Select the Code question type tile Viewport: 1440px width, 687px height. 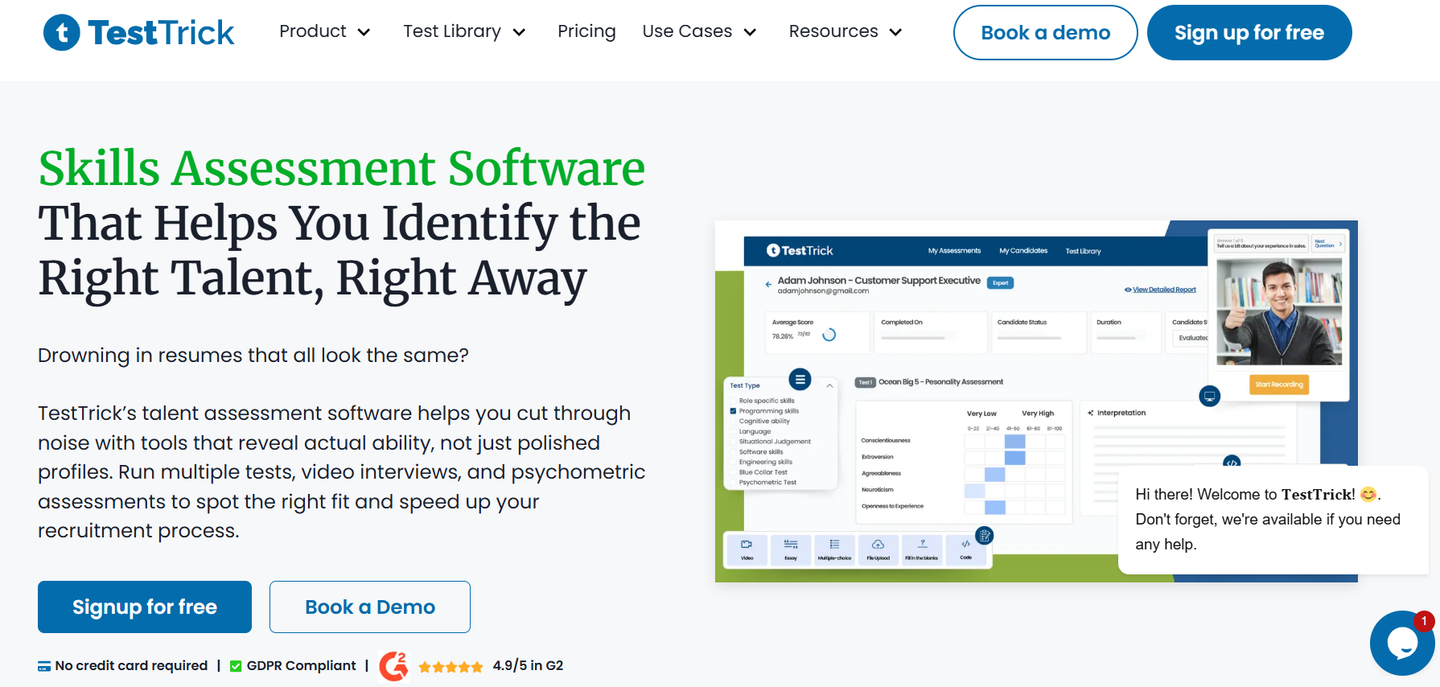pyautogui.click(x=966, y=550)
